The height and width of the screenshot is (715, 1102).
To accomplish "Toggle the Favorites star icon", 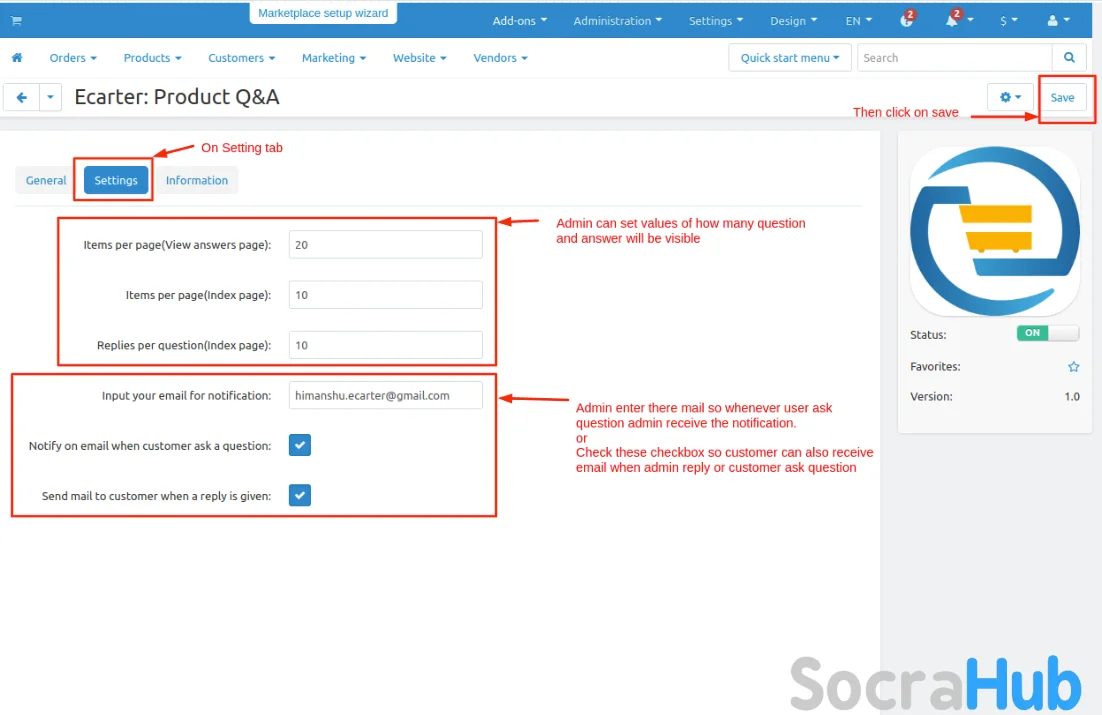I will (x=1073, y=366).
